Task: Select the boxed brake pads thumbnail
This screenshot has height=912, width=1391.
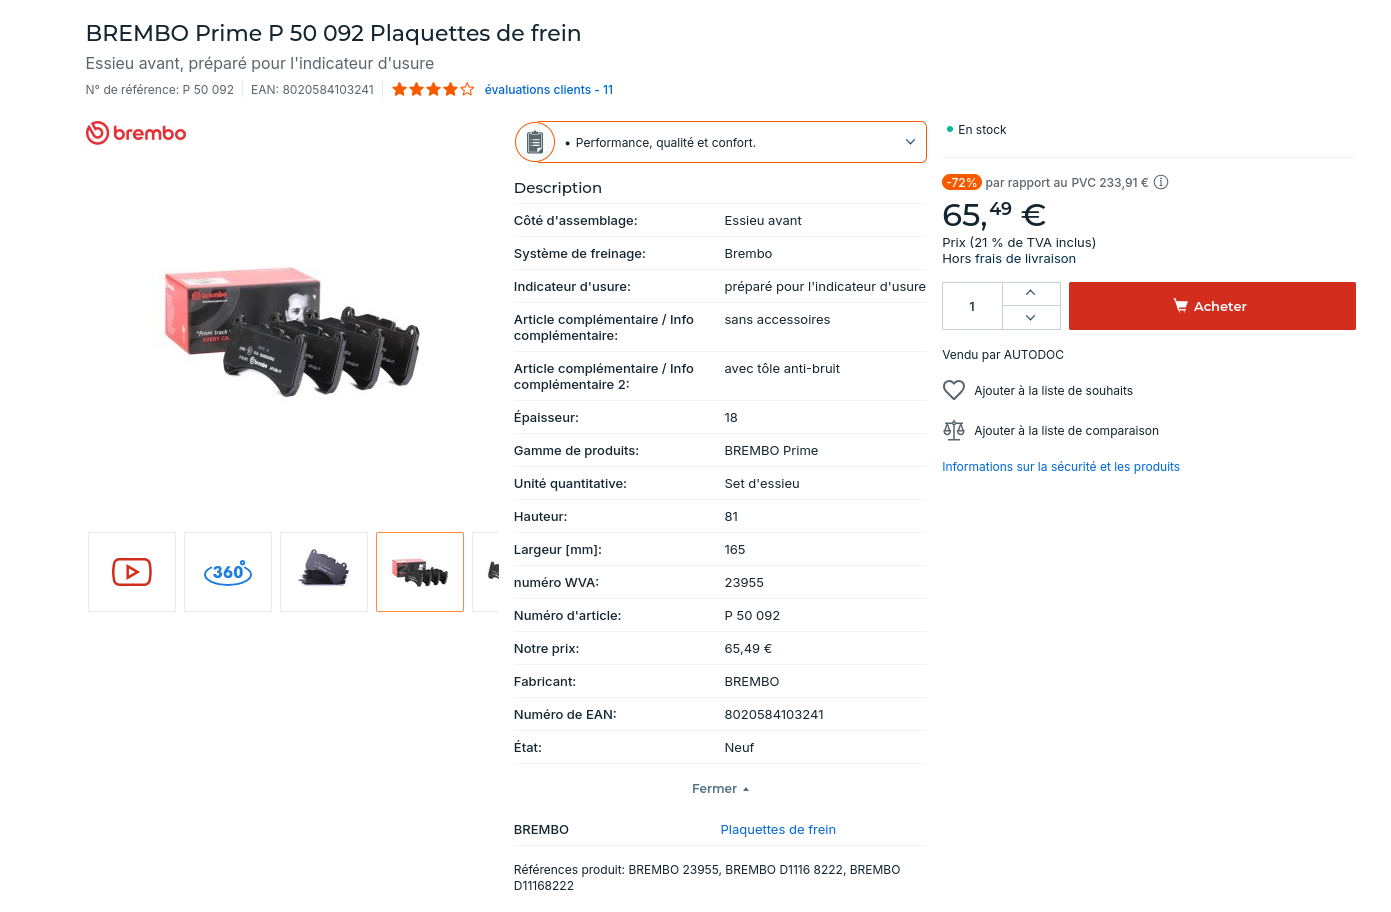Action: (x=420, y=572)
